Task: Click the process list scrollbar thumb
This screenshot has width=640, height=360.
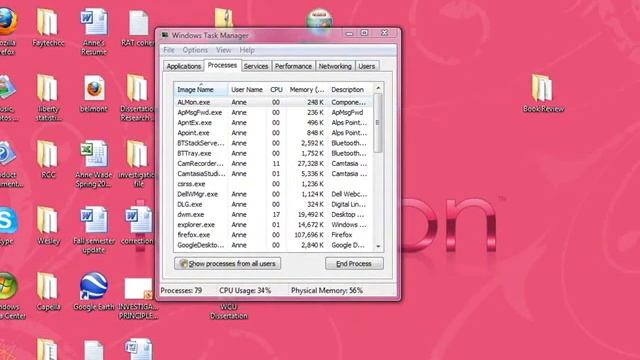Action: pos(378,123)
